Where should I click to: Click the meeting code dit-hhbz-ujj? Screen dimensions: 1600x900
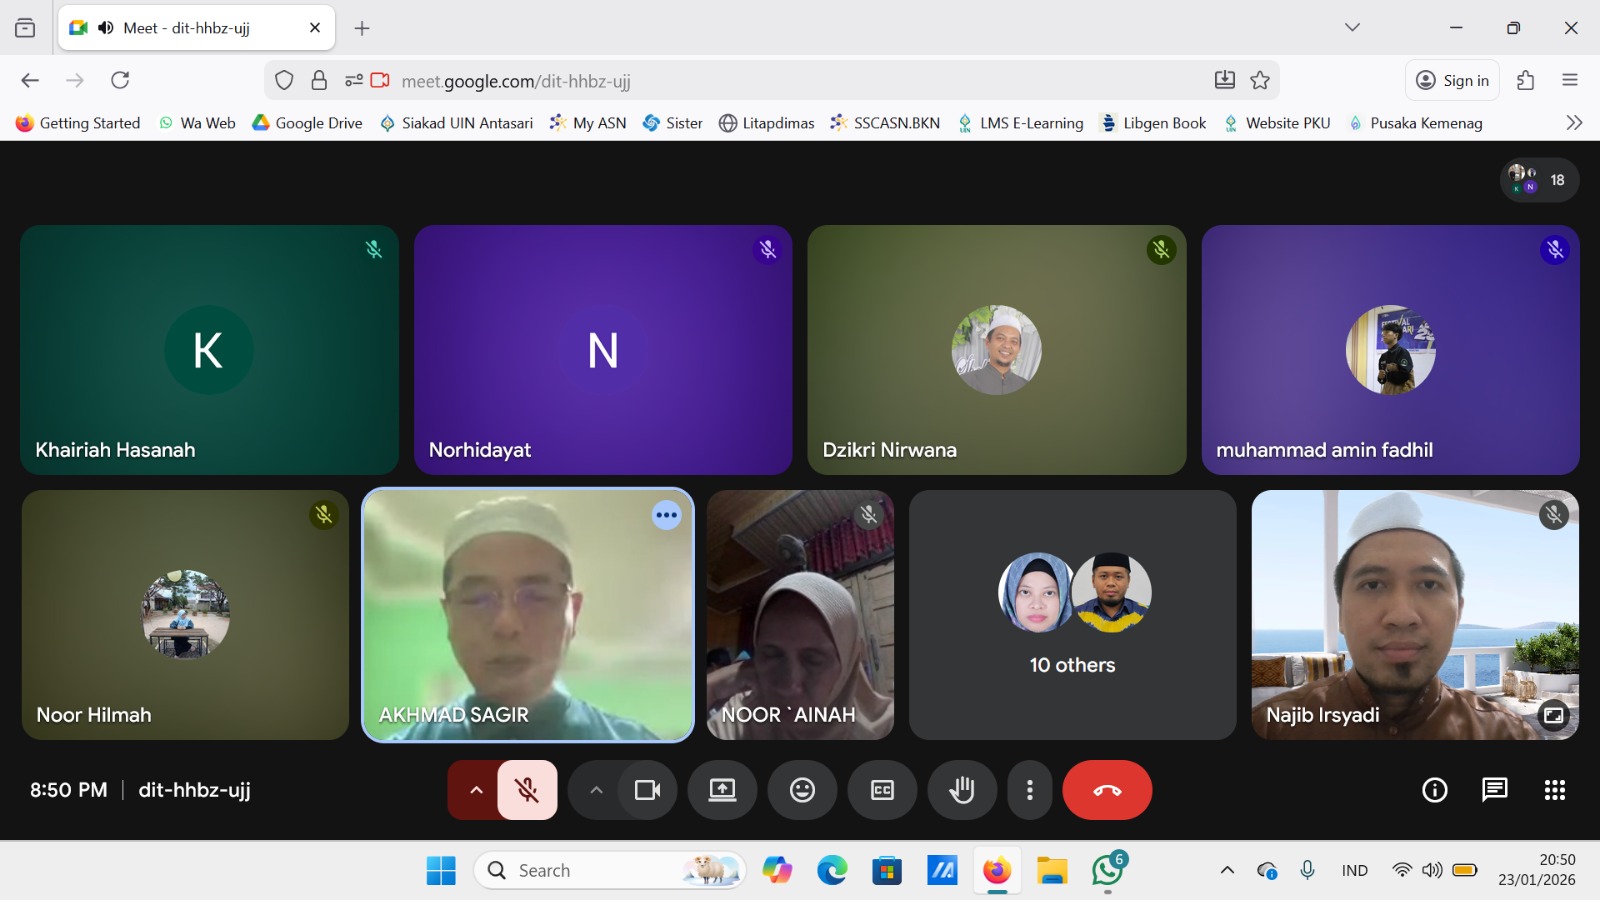coord(195,790)
